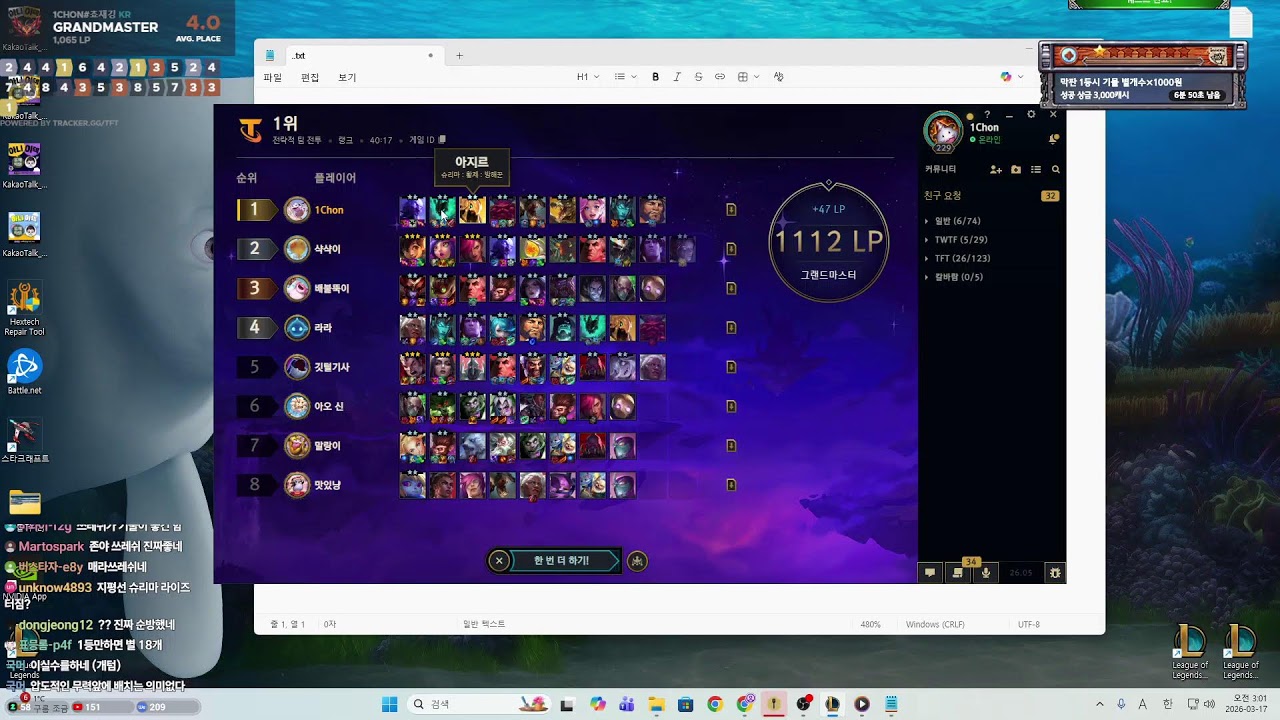Open match details icon for player 배불뚝이
Image resolution: width=1280 pixels, height=720 pixels.
[x=731, y=288]
